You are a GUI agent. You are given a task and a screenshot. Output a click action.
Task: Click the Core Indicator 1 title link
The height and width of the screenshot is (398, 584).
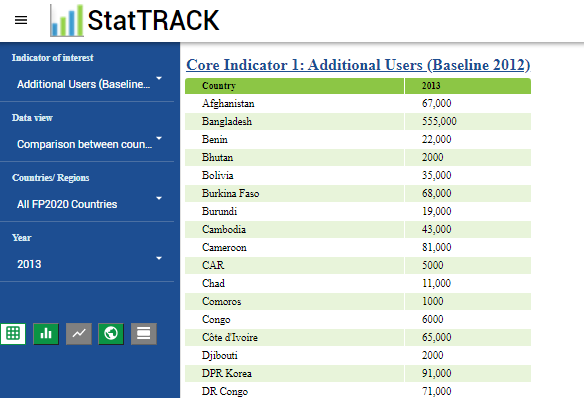pyautogui.click(x=358, y=65)
